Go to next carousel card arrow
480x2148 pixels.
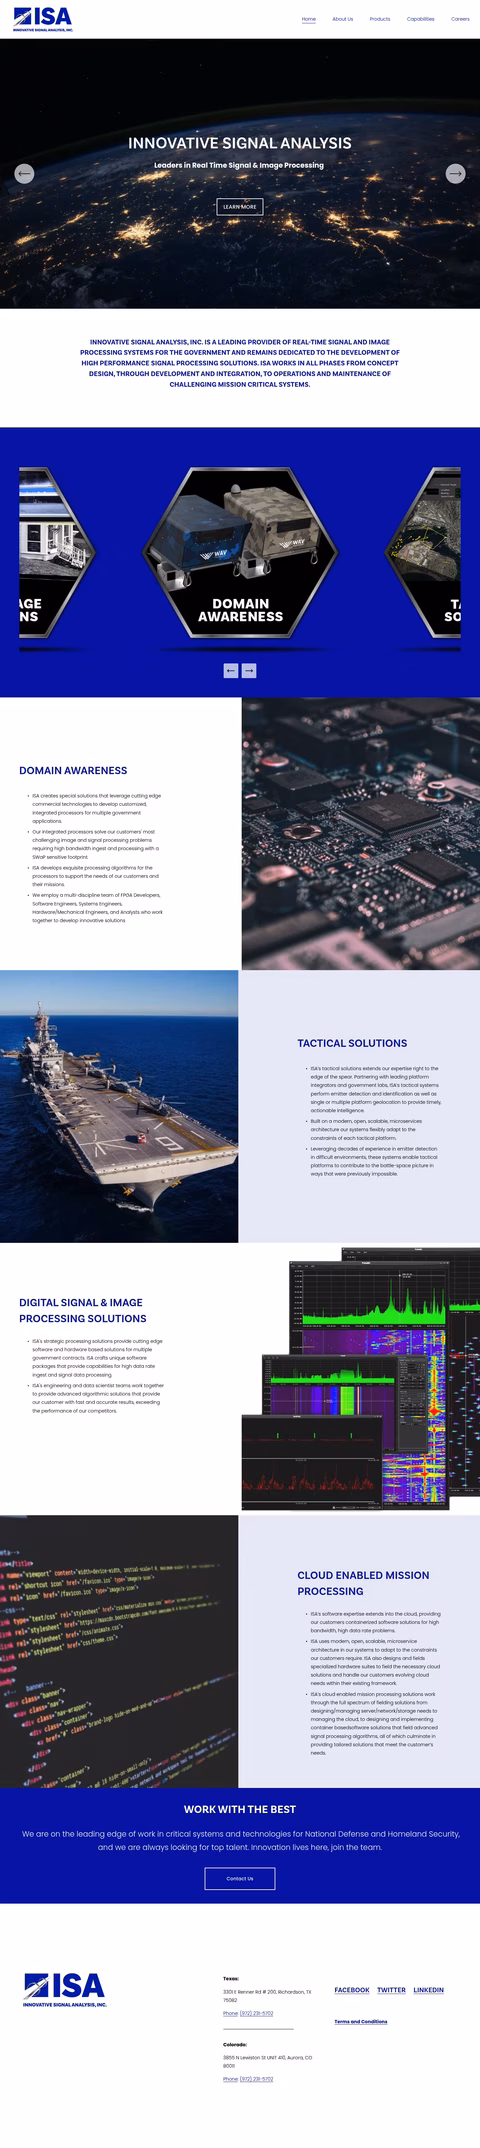click(x=249, y=670)
